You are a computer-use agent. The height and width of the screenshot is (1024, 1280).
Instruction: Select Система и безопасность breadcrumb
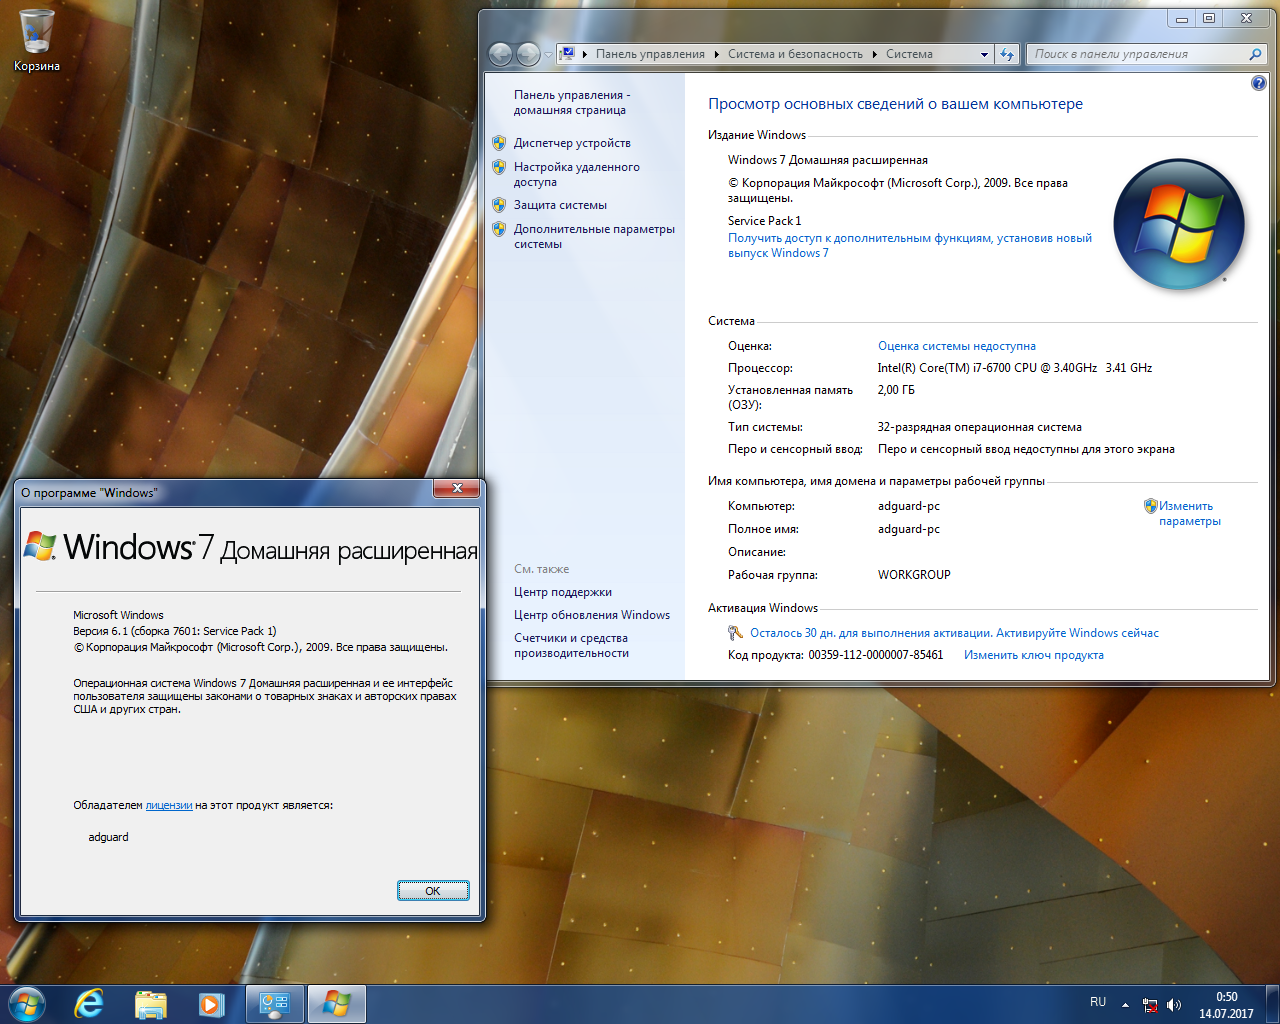795,54
